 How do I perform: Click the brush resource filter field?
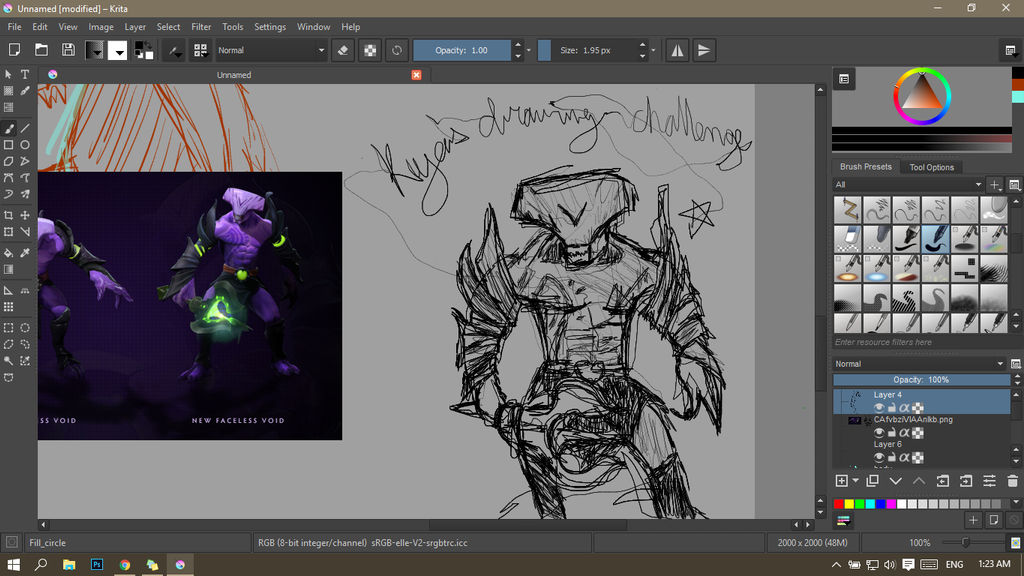point(921,342)
